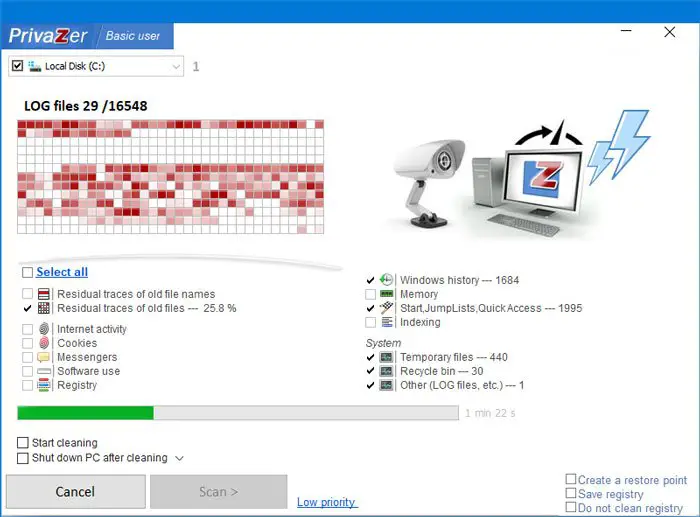Uncheck the Recycle bin option

tap(370, 371)
